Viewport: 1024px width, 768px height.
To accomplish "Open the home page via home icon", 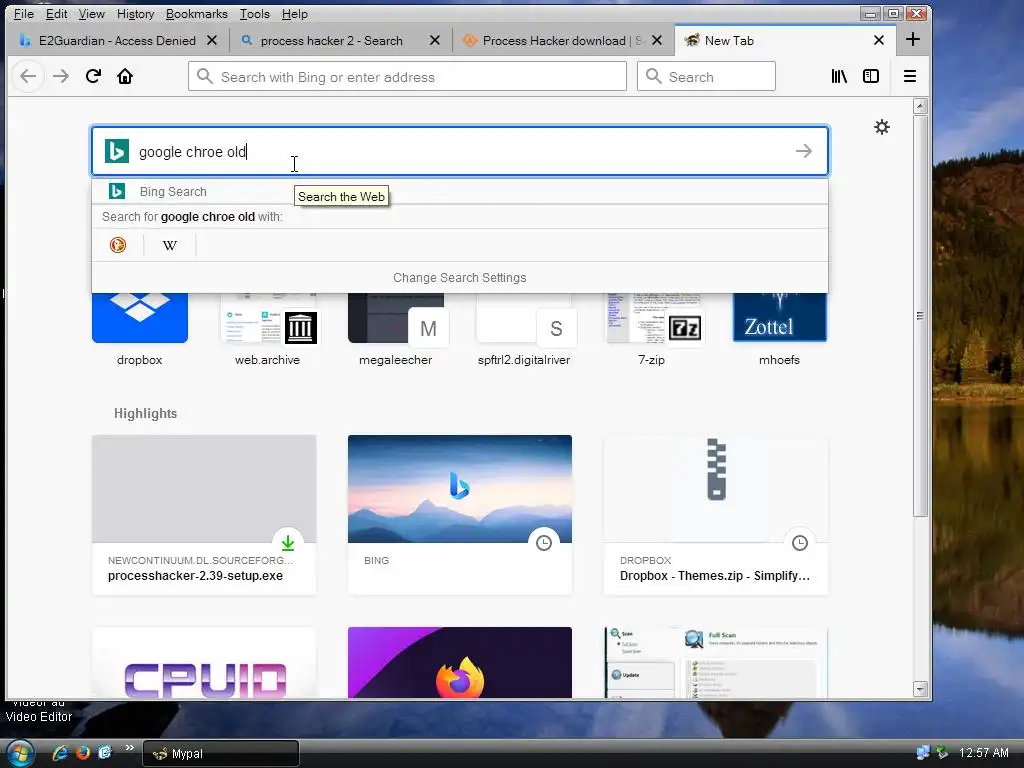I will [x=125, y=76].
